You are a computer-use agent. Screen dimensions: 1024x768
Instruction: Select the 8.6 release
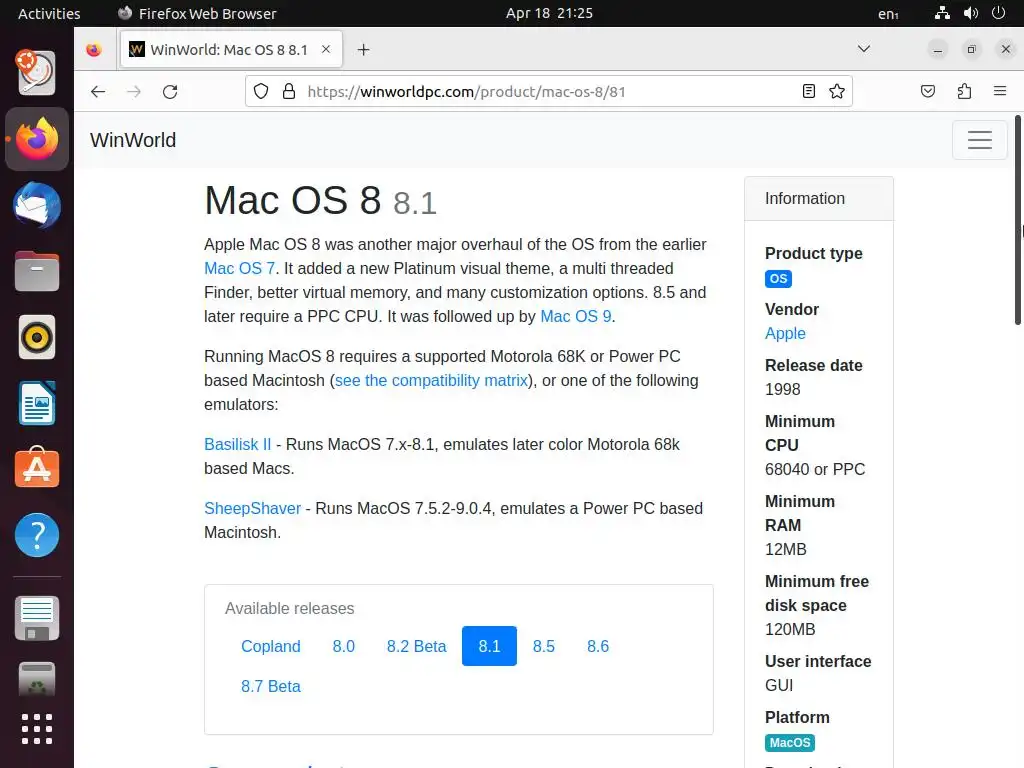(598, 646)
